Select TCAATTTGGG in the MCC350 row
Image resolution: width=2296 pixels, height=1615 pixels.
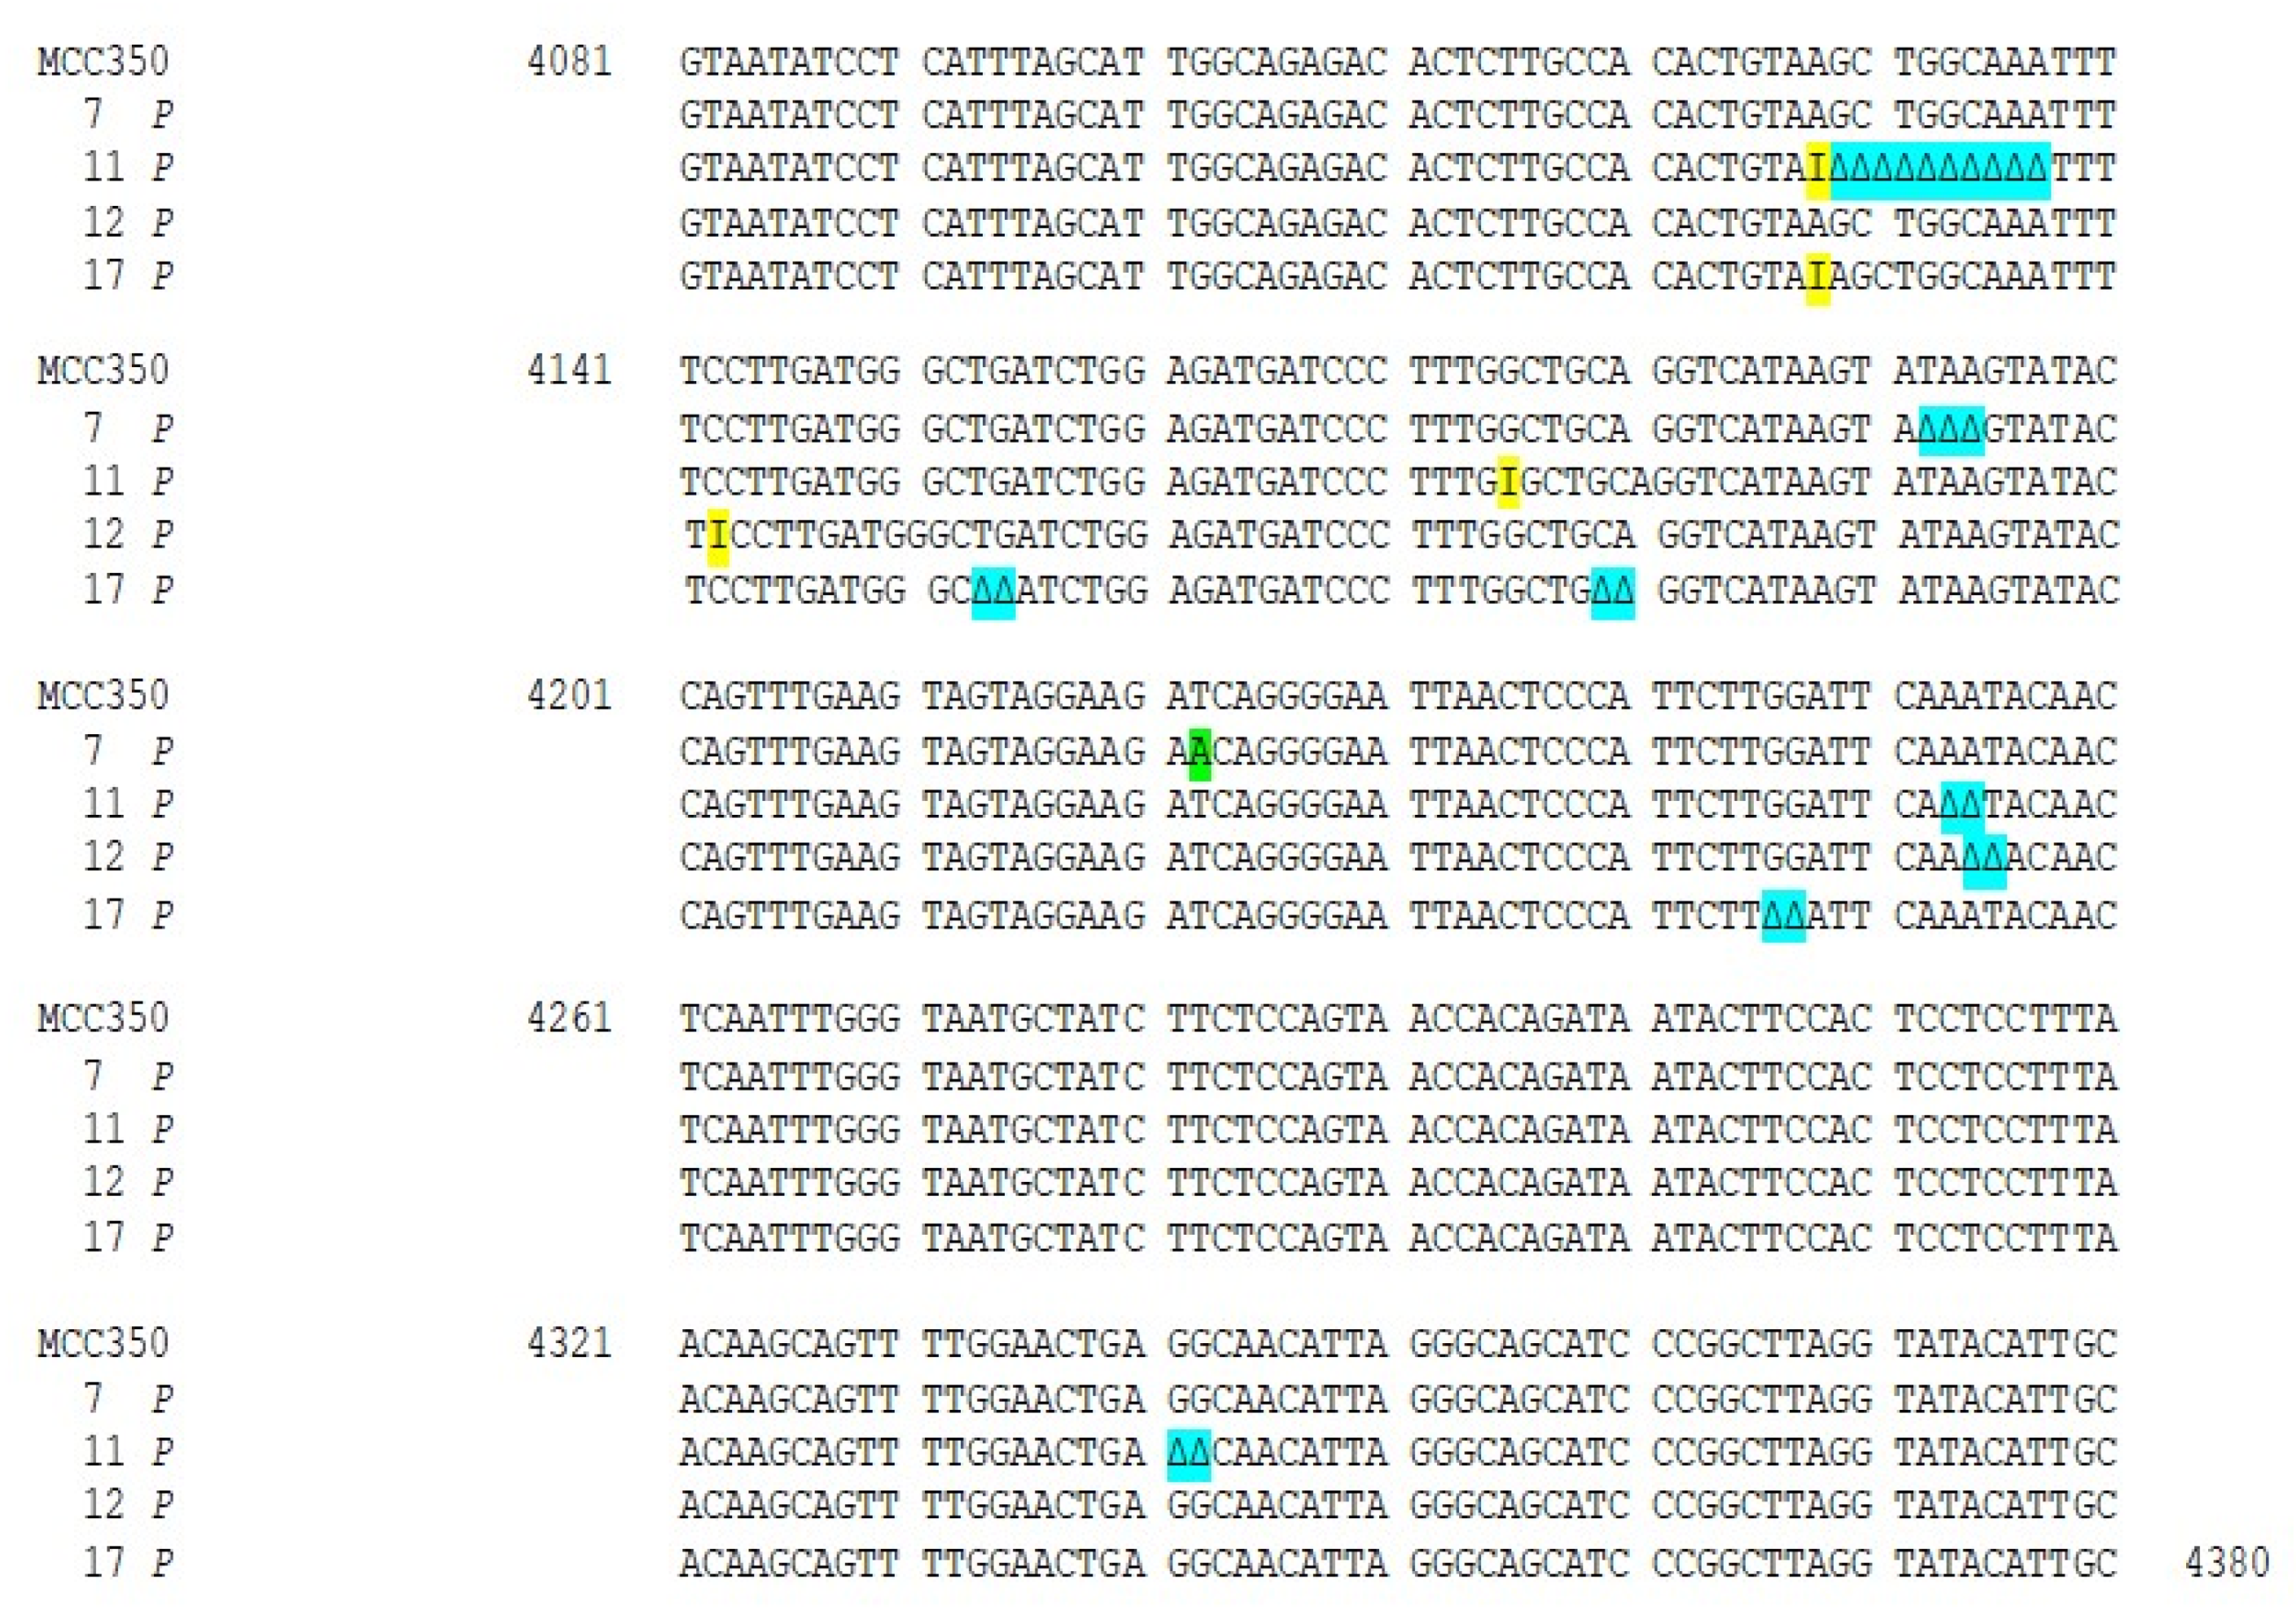[x=789, y=1018]
